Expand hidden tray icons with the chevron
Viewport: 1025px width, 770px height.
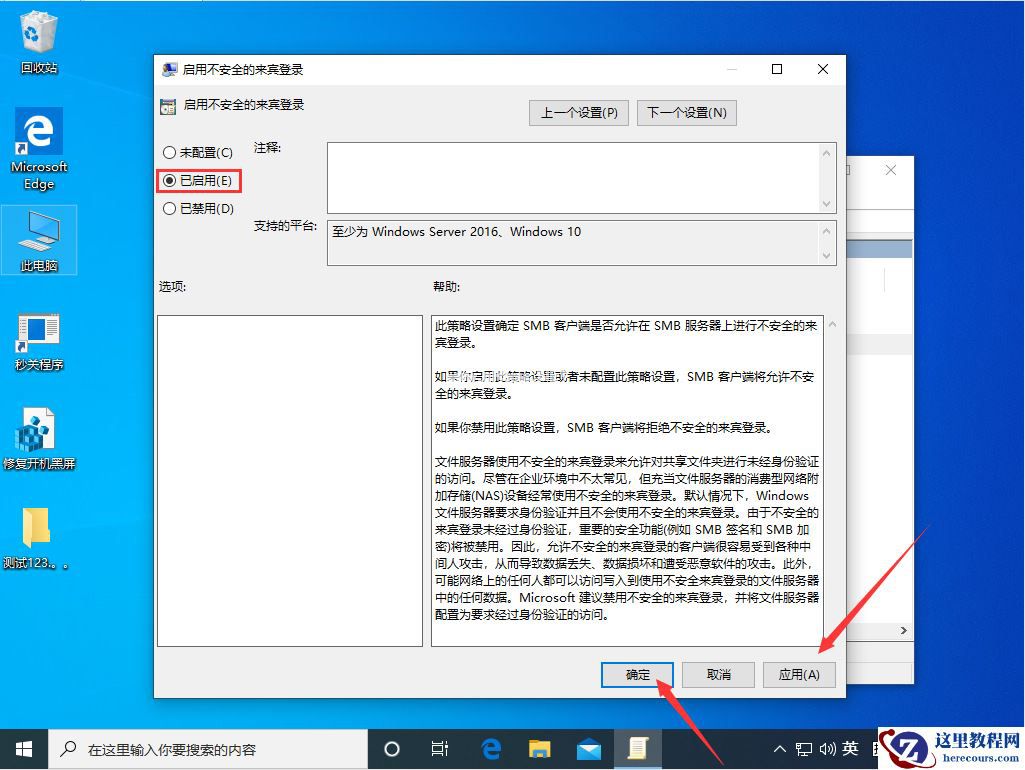(x=778, y=748)
